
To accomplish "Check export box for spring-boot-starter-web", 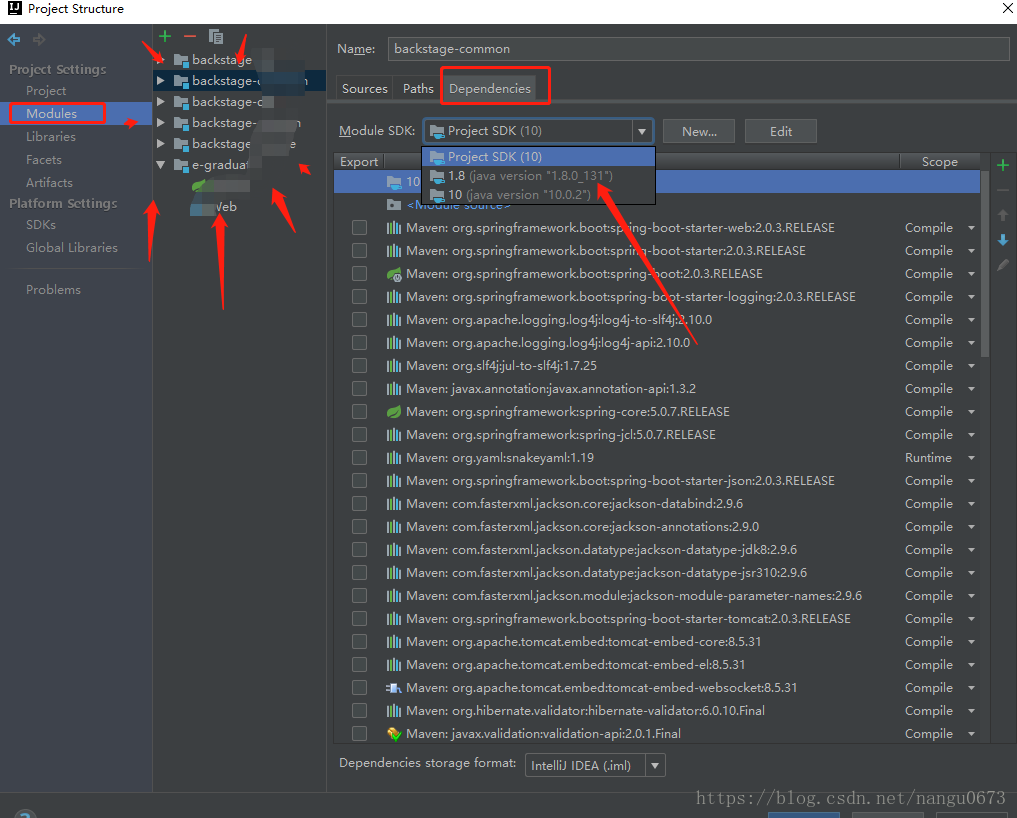I will pyautogui.click(x=359, y=228).
